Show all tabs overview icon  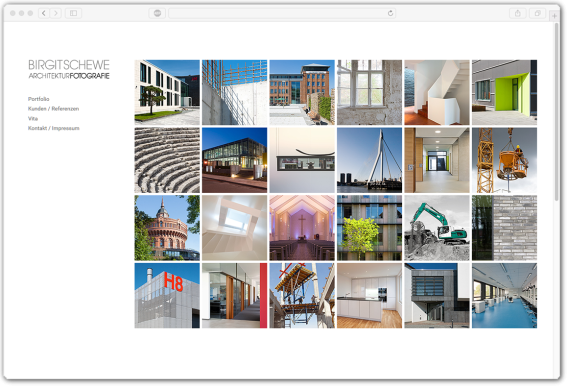point(538,13)
